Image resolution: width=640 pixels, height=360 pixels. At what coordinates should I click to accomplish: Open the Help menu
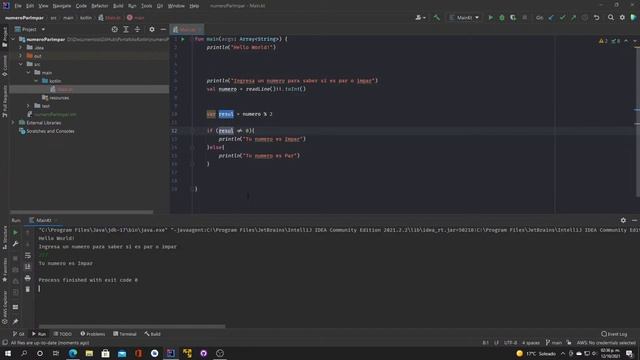tap(194, 6)
